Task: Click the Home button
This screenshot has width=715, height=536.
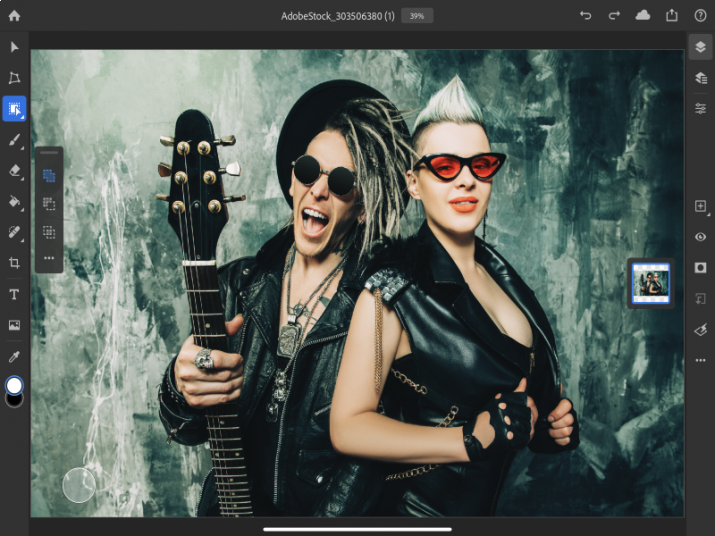Action: (x=14, y=16)
